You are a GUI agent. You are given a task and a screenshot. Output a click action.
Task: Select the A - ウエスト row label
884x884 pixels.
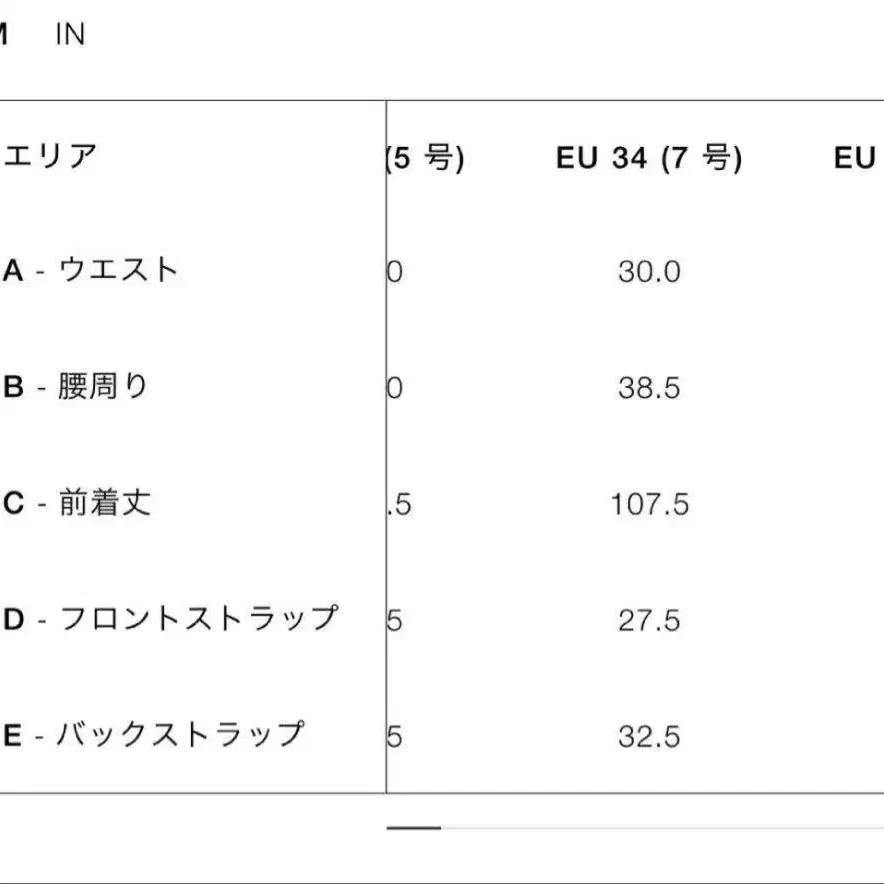(91, 271)
